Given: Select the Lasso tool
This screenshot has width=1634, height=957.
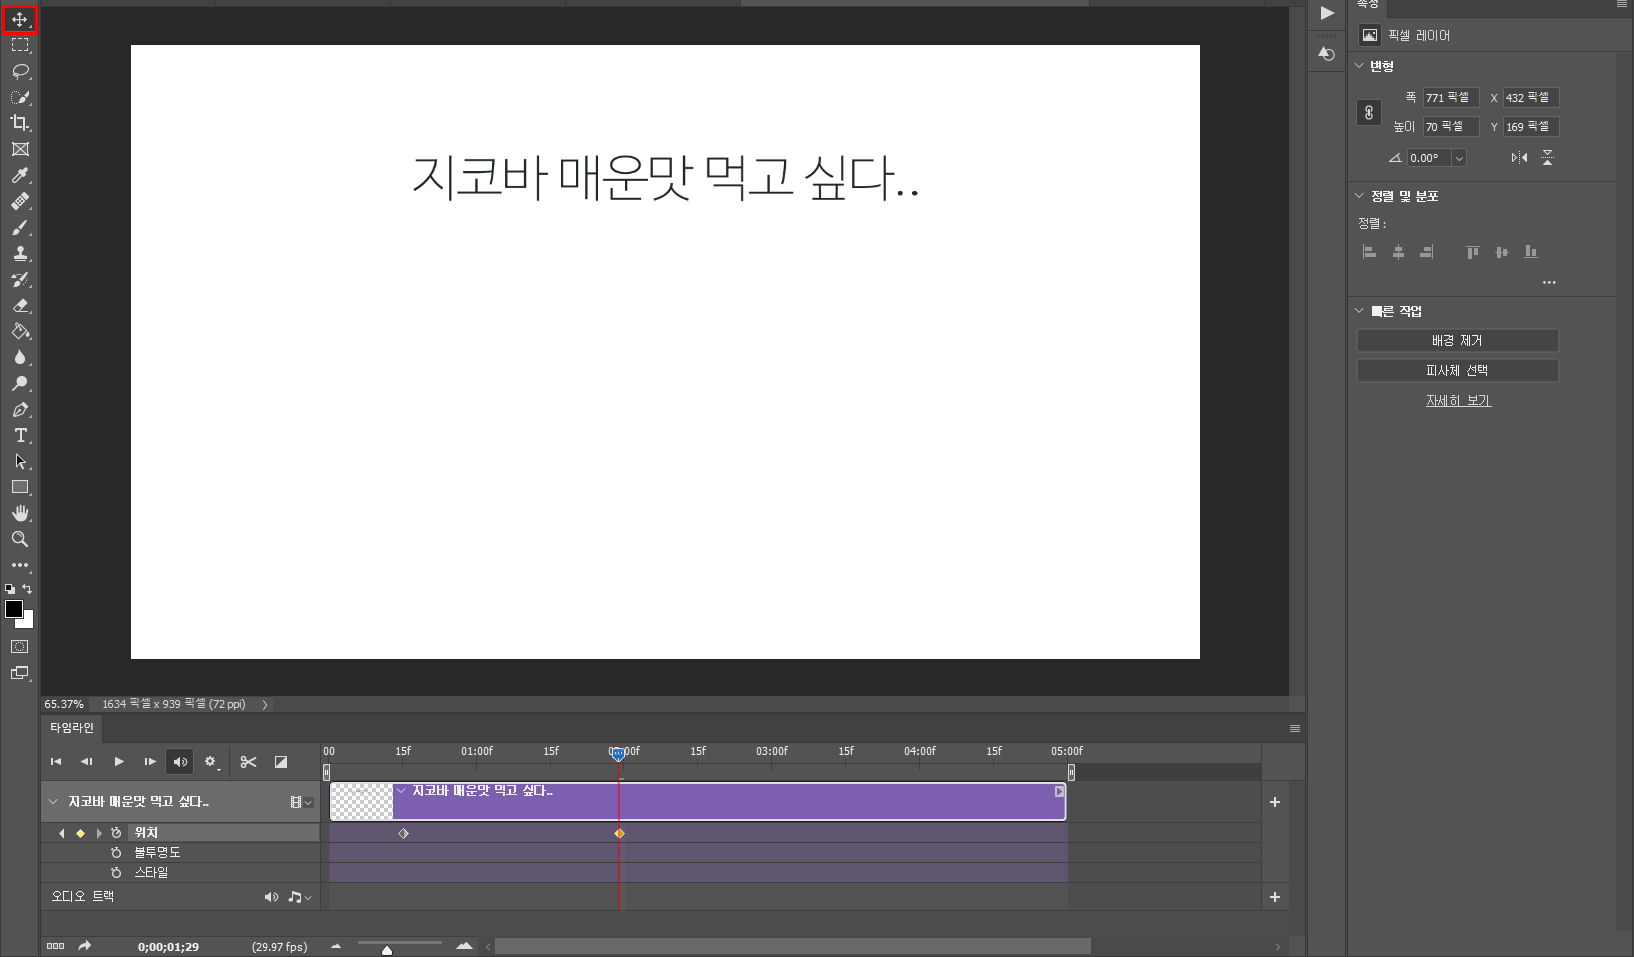Looking at the screenshot, I should (x=20, y=71).
